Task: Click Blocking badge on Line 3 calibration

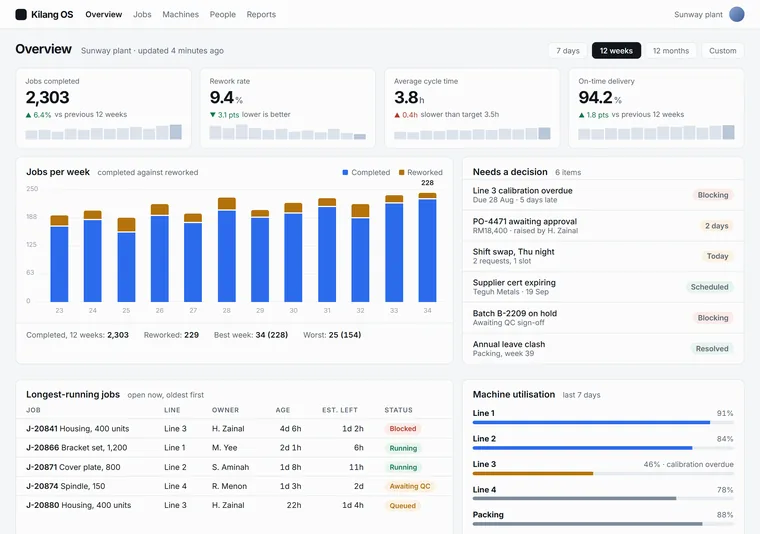Action: pyautogui.click(x=712, y=195)
